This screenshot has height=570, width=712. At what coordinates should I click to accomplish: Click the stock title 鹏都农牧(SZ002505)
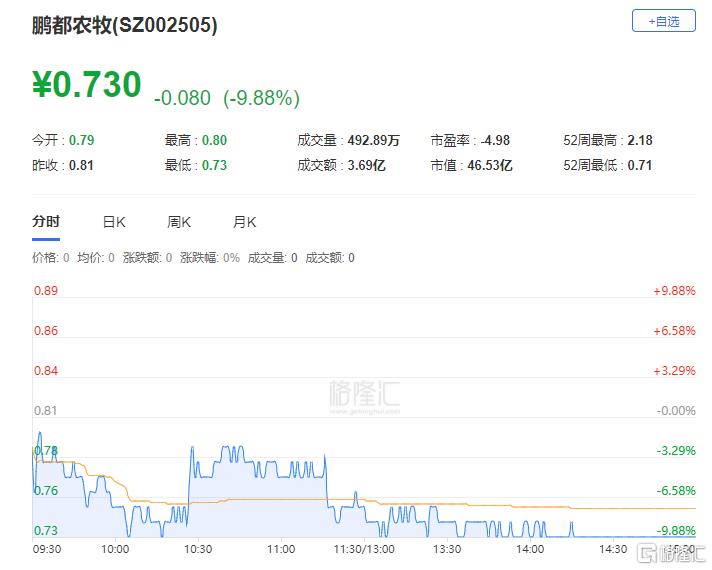click(124, 25)
